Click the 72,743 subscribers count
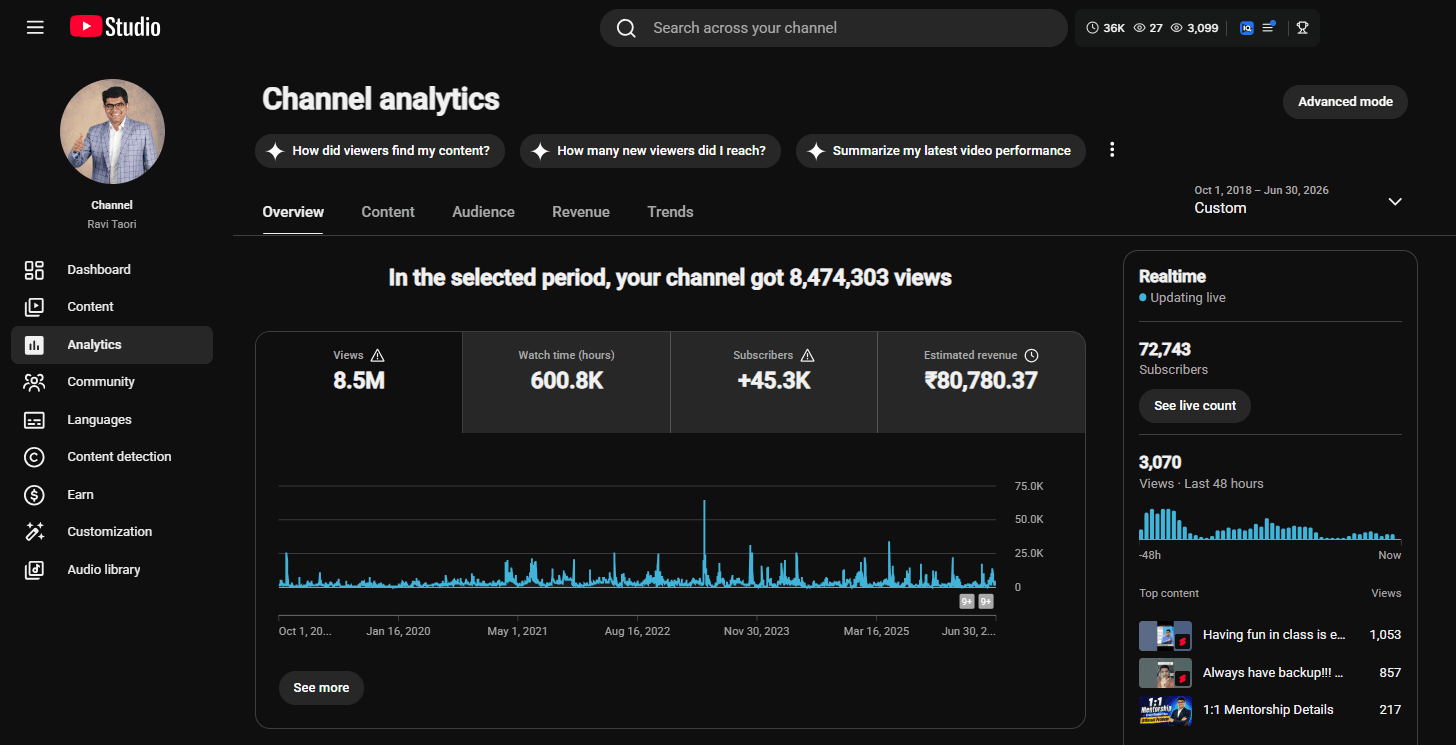This screenshot has height=745, width=1456. 1165,349
